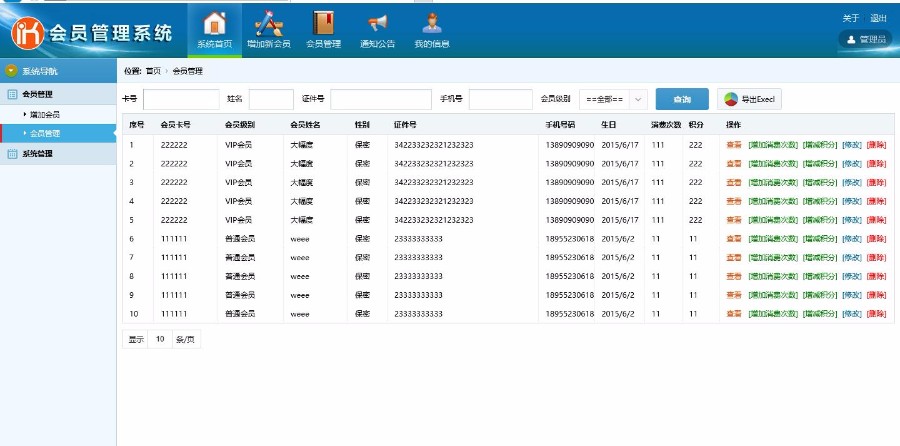
Task: Click 修改 in row 9
Action: (852, 295)
